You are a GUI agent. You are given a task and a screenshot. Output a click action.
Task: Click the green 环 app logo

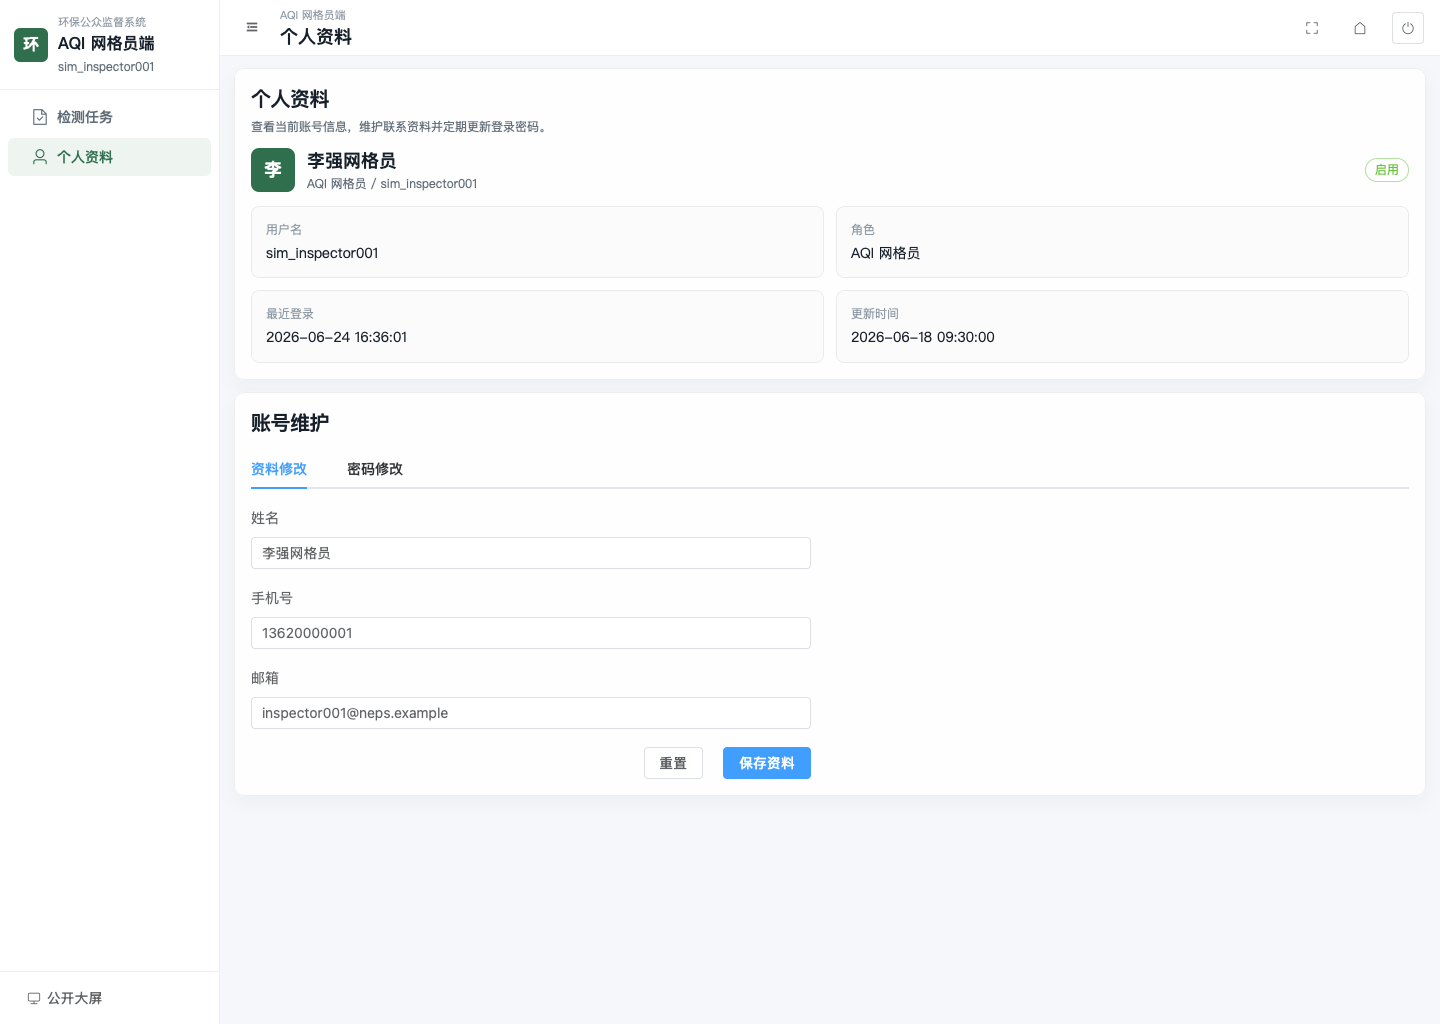31,45
